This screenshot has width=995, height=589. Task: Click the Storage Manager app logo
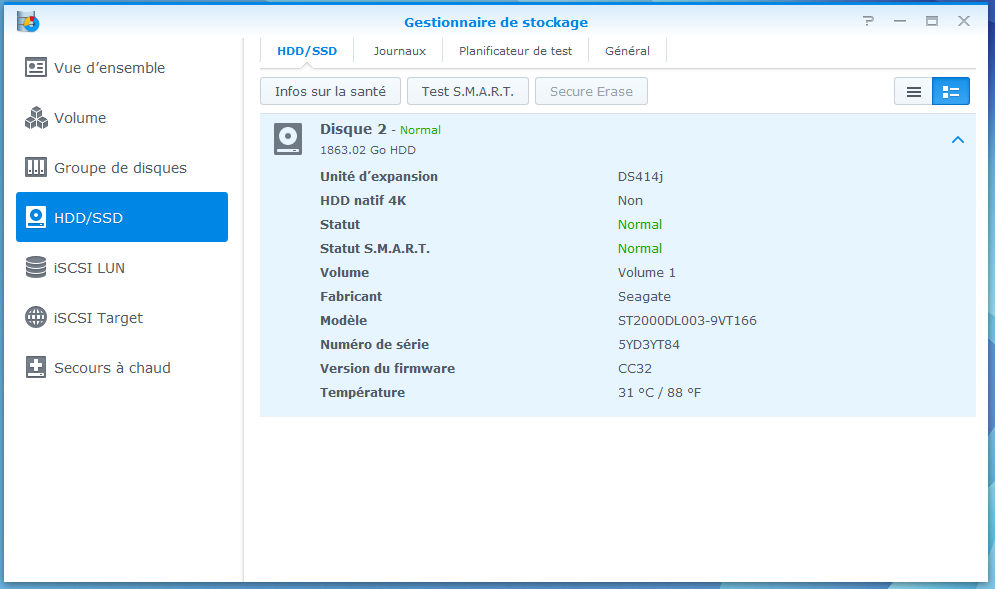coord(28,21)
